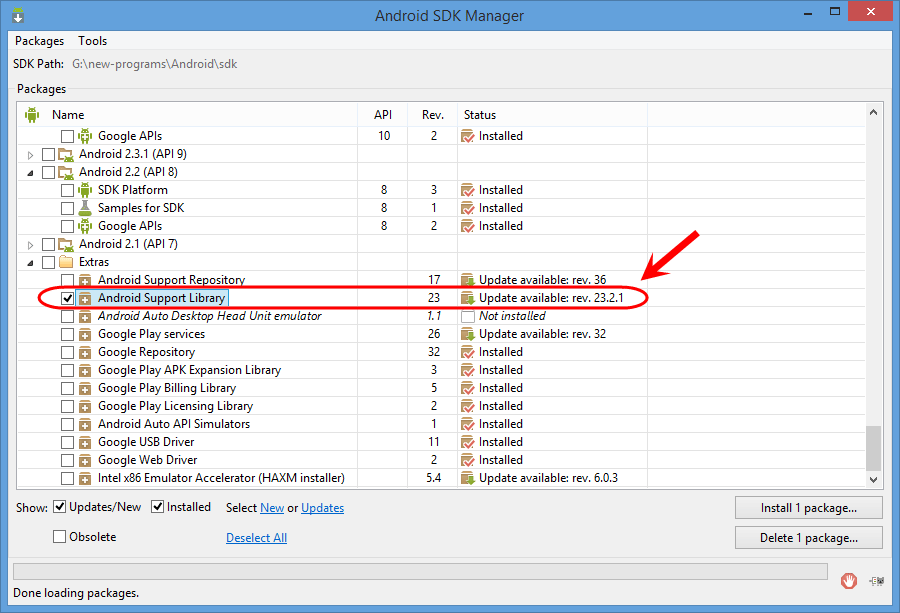Image resolution: width=900 pixels, height=613 pixels.
Task: Open the Tools menu
Action: point(92,41)
